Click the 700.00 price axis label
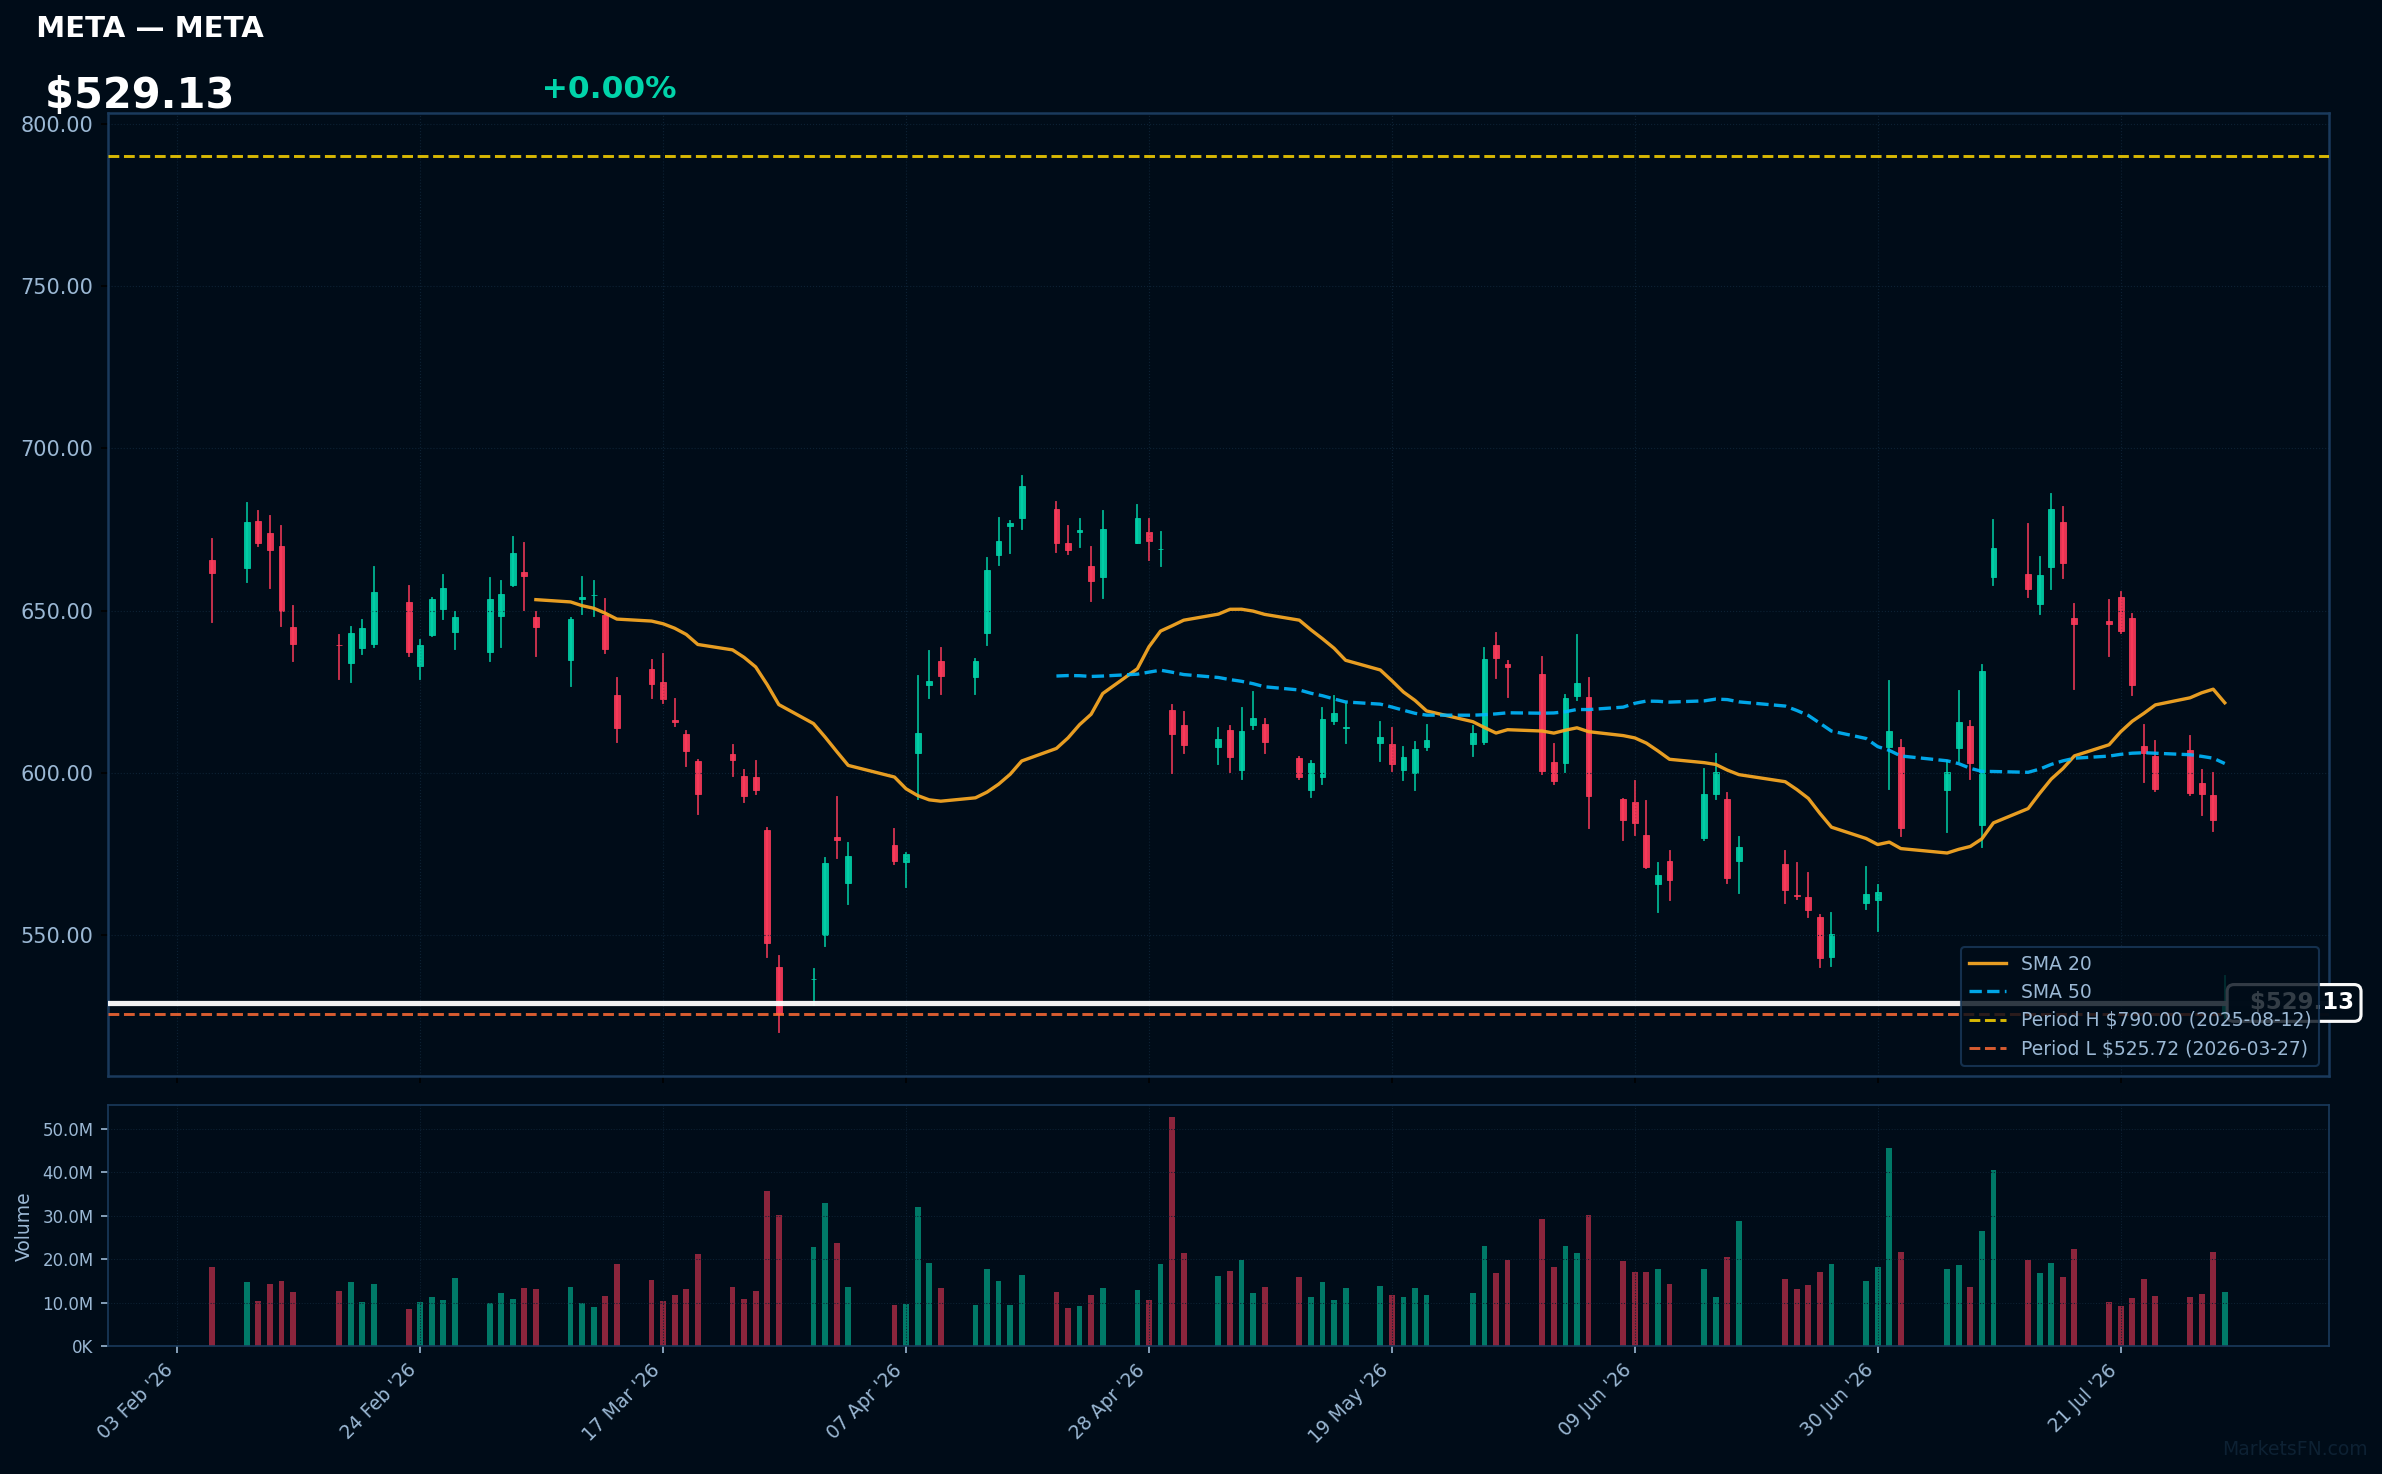Screen dimensions: 2382x1474 coord(57,449)
